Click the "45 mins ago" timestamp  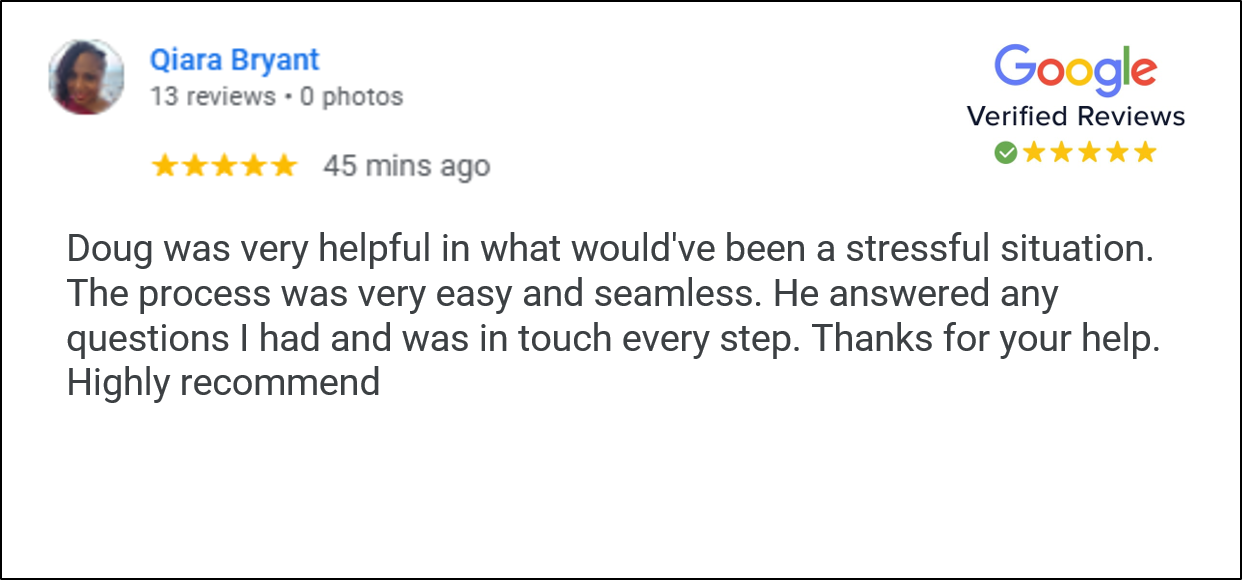tap(406, 166)
